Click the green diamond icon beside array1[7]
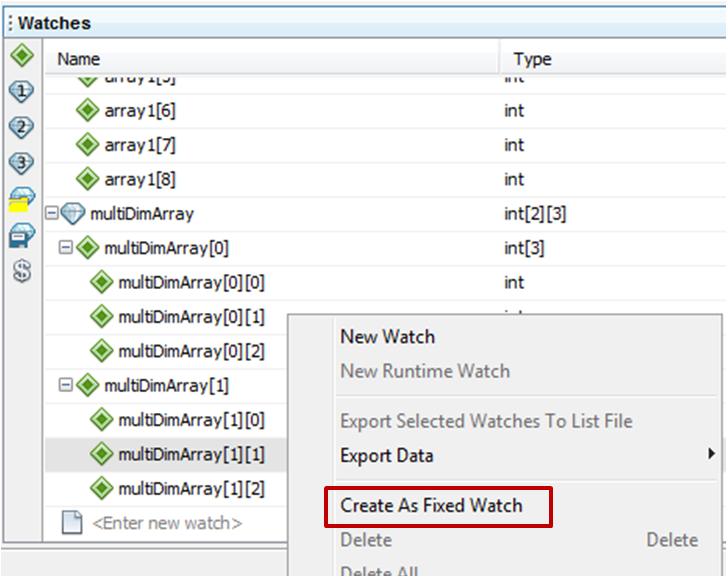The width and height of the screenshot is (727, 577). click(88, 145)
